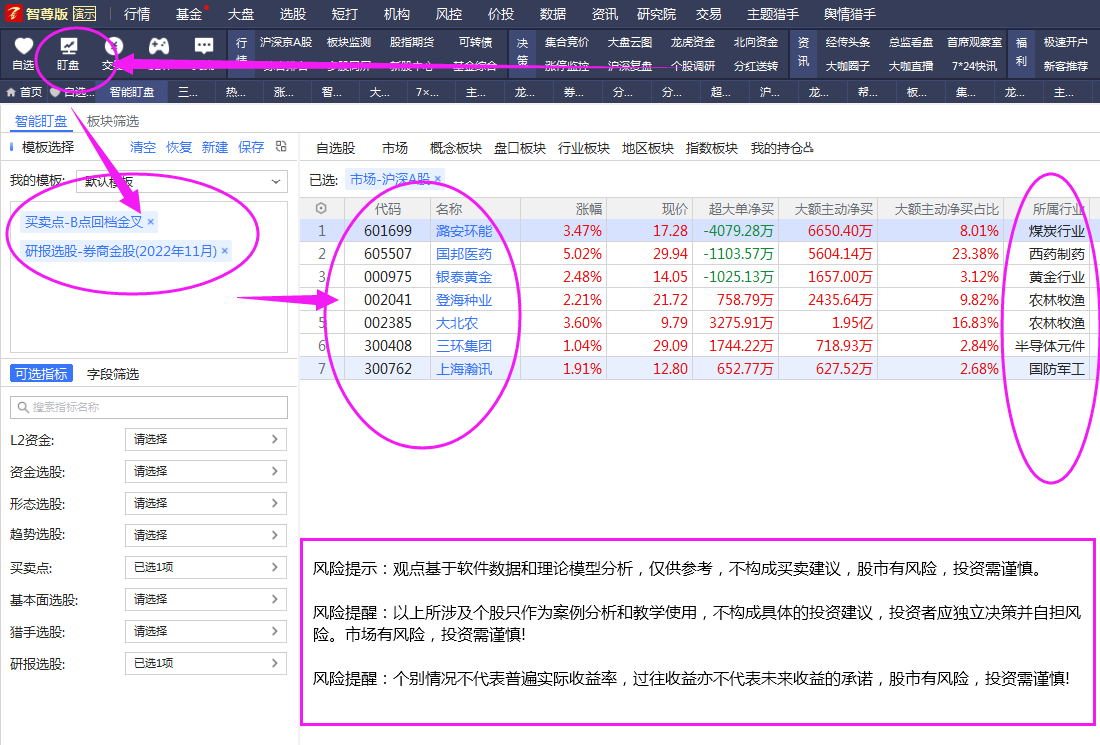Open 极速开户 shortcut

tap(1065, 42)
